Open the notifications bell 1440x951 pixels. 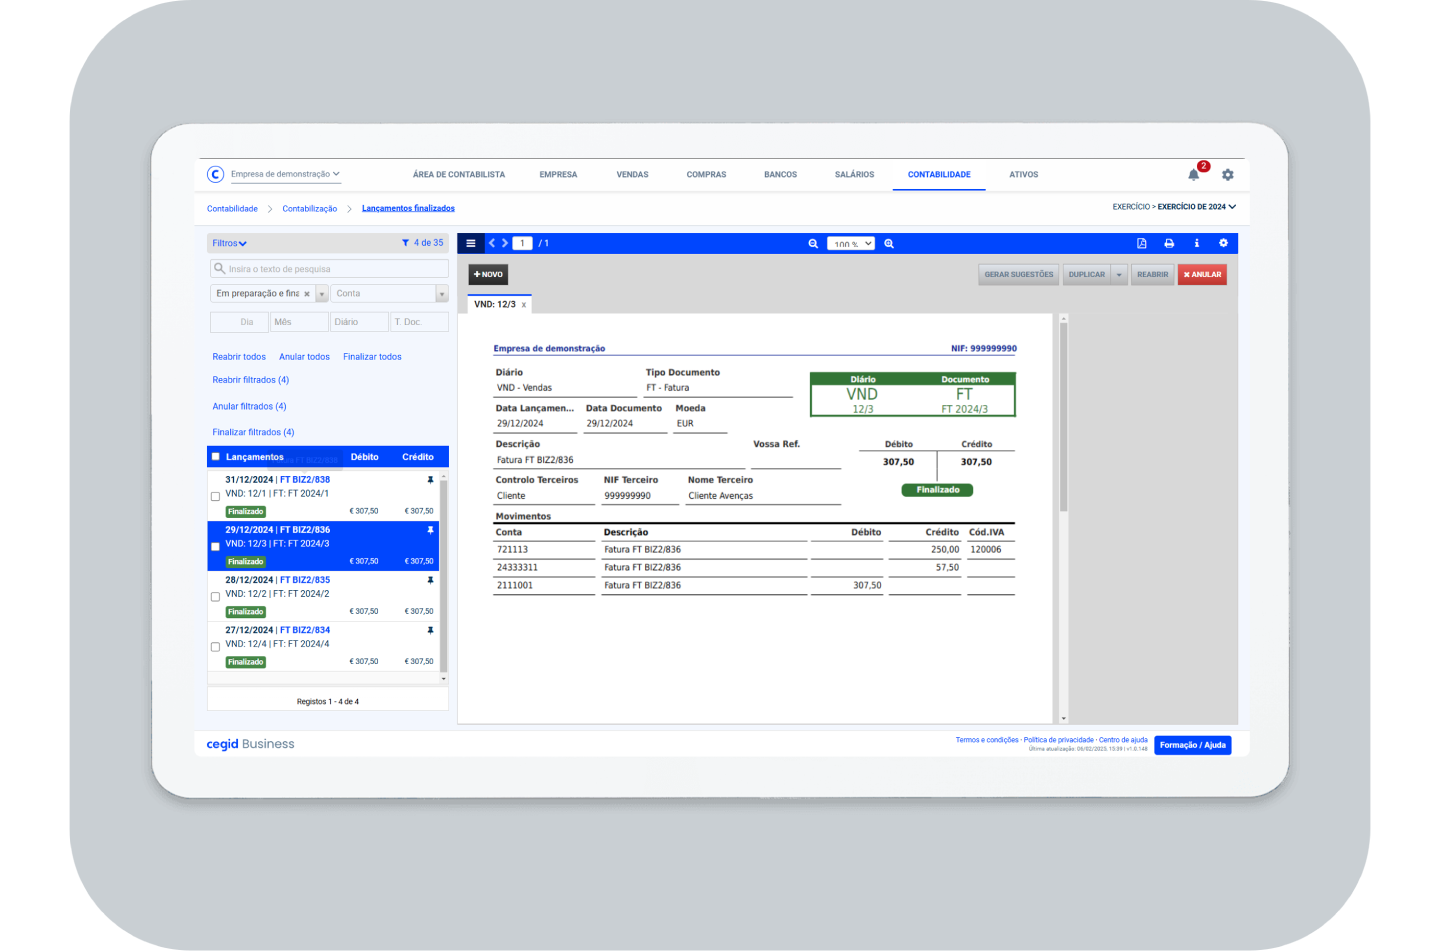[x=1193, y=175]
